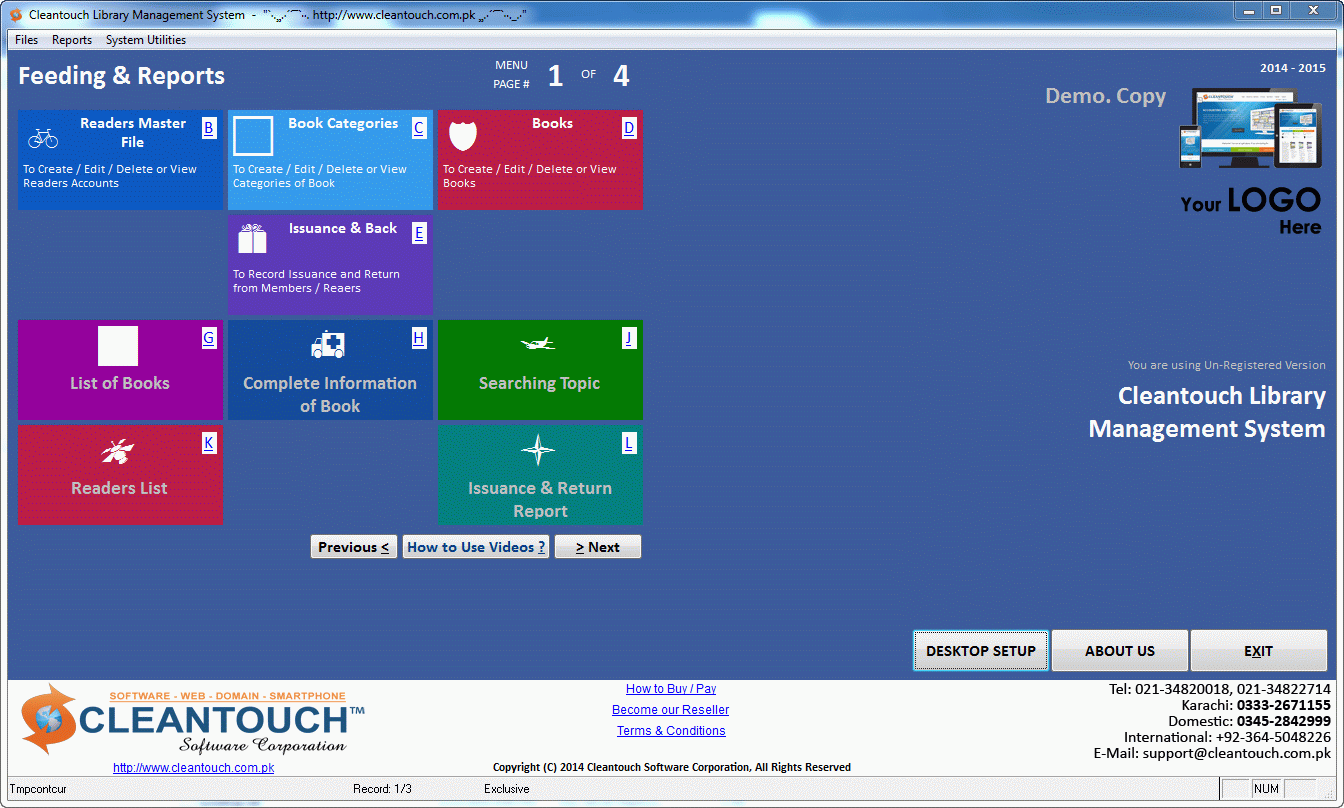Click the Cleantouch app icon in title bar

[x=16, y=14]
